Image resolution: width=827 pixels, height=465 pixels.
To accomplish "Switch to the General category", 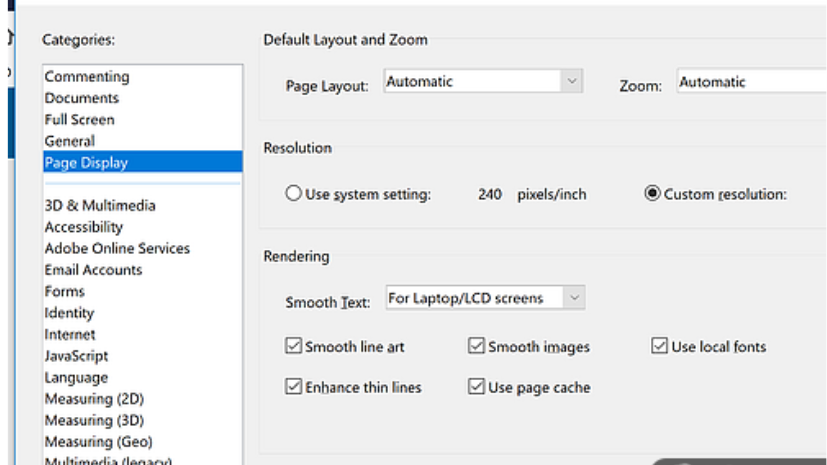I will 70,141.
